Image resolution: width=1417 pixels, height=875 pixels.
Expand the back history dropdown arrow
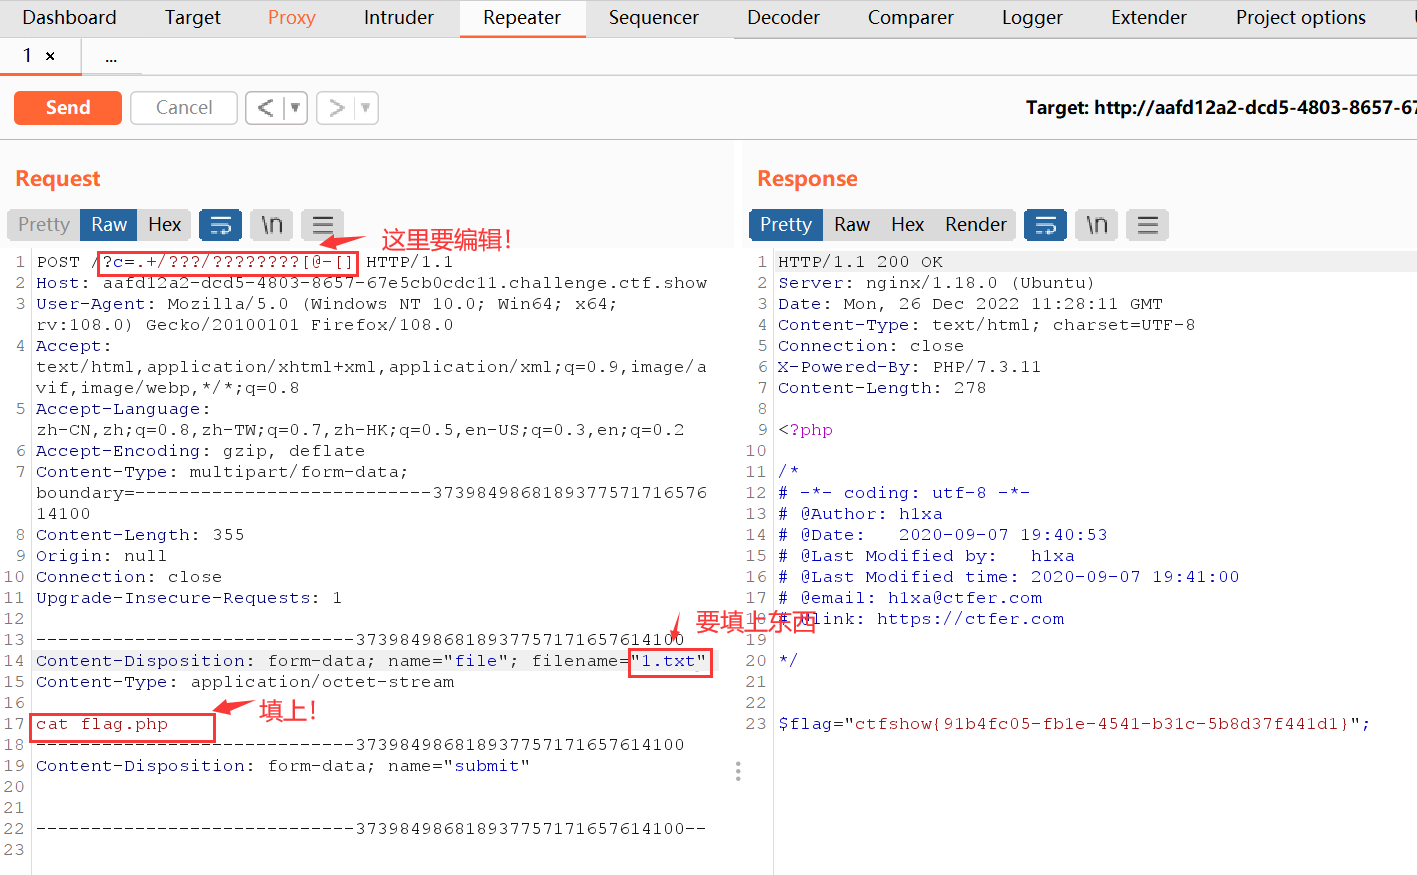295,108
